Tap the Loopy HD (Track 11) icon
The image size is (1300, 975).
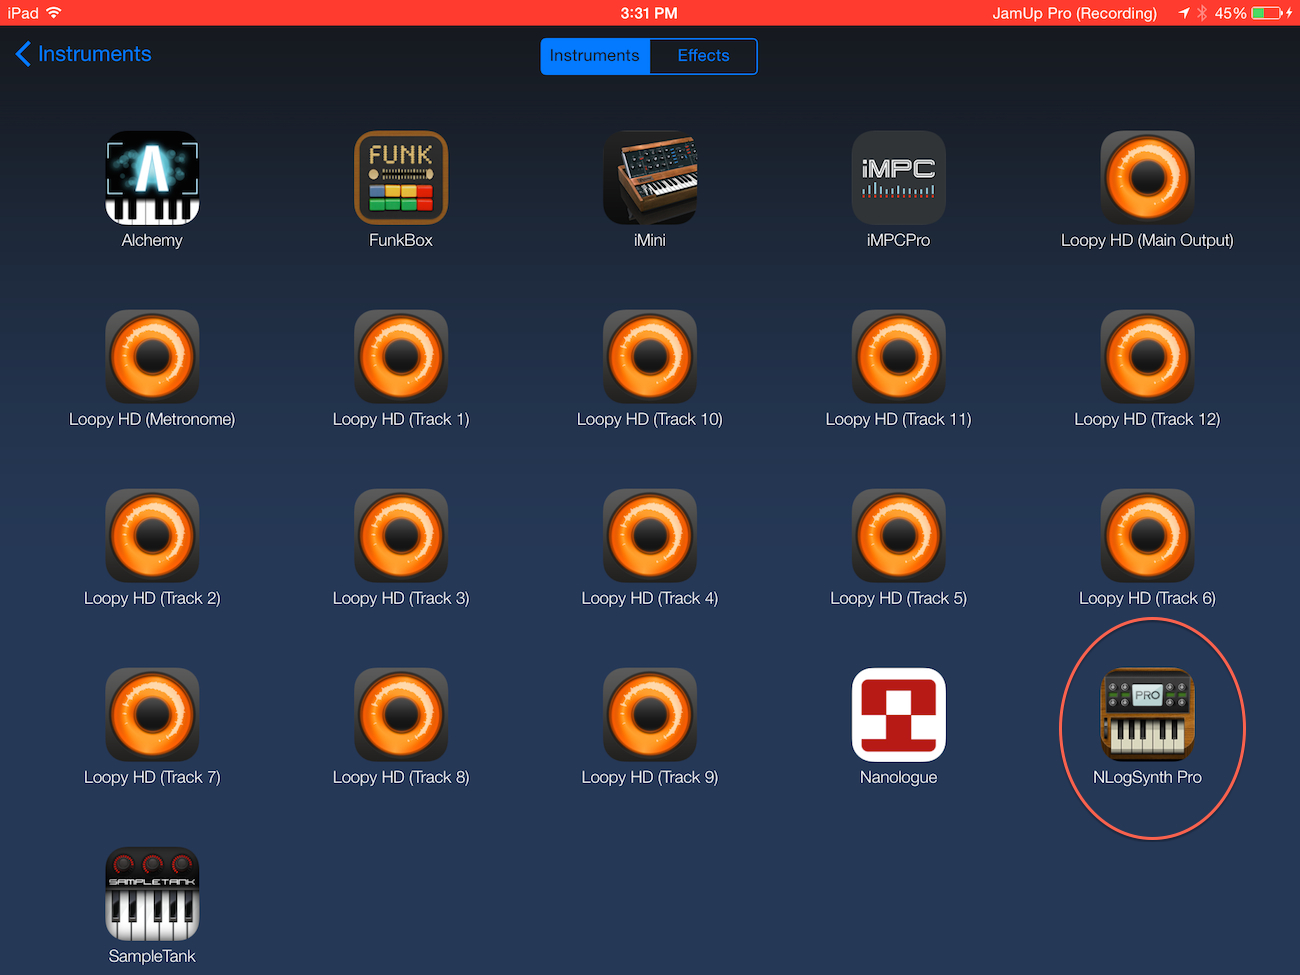pos(899,357)
